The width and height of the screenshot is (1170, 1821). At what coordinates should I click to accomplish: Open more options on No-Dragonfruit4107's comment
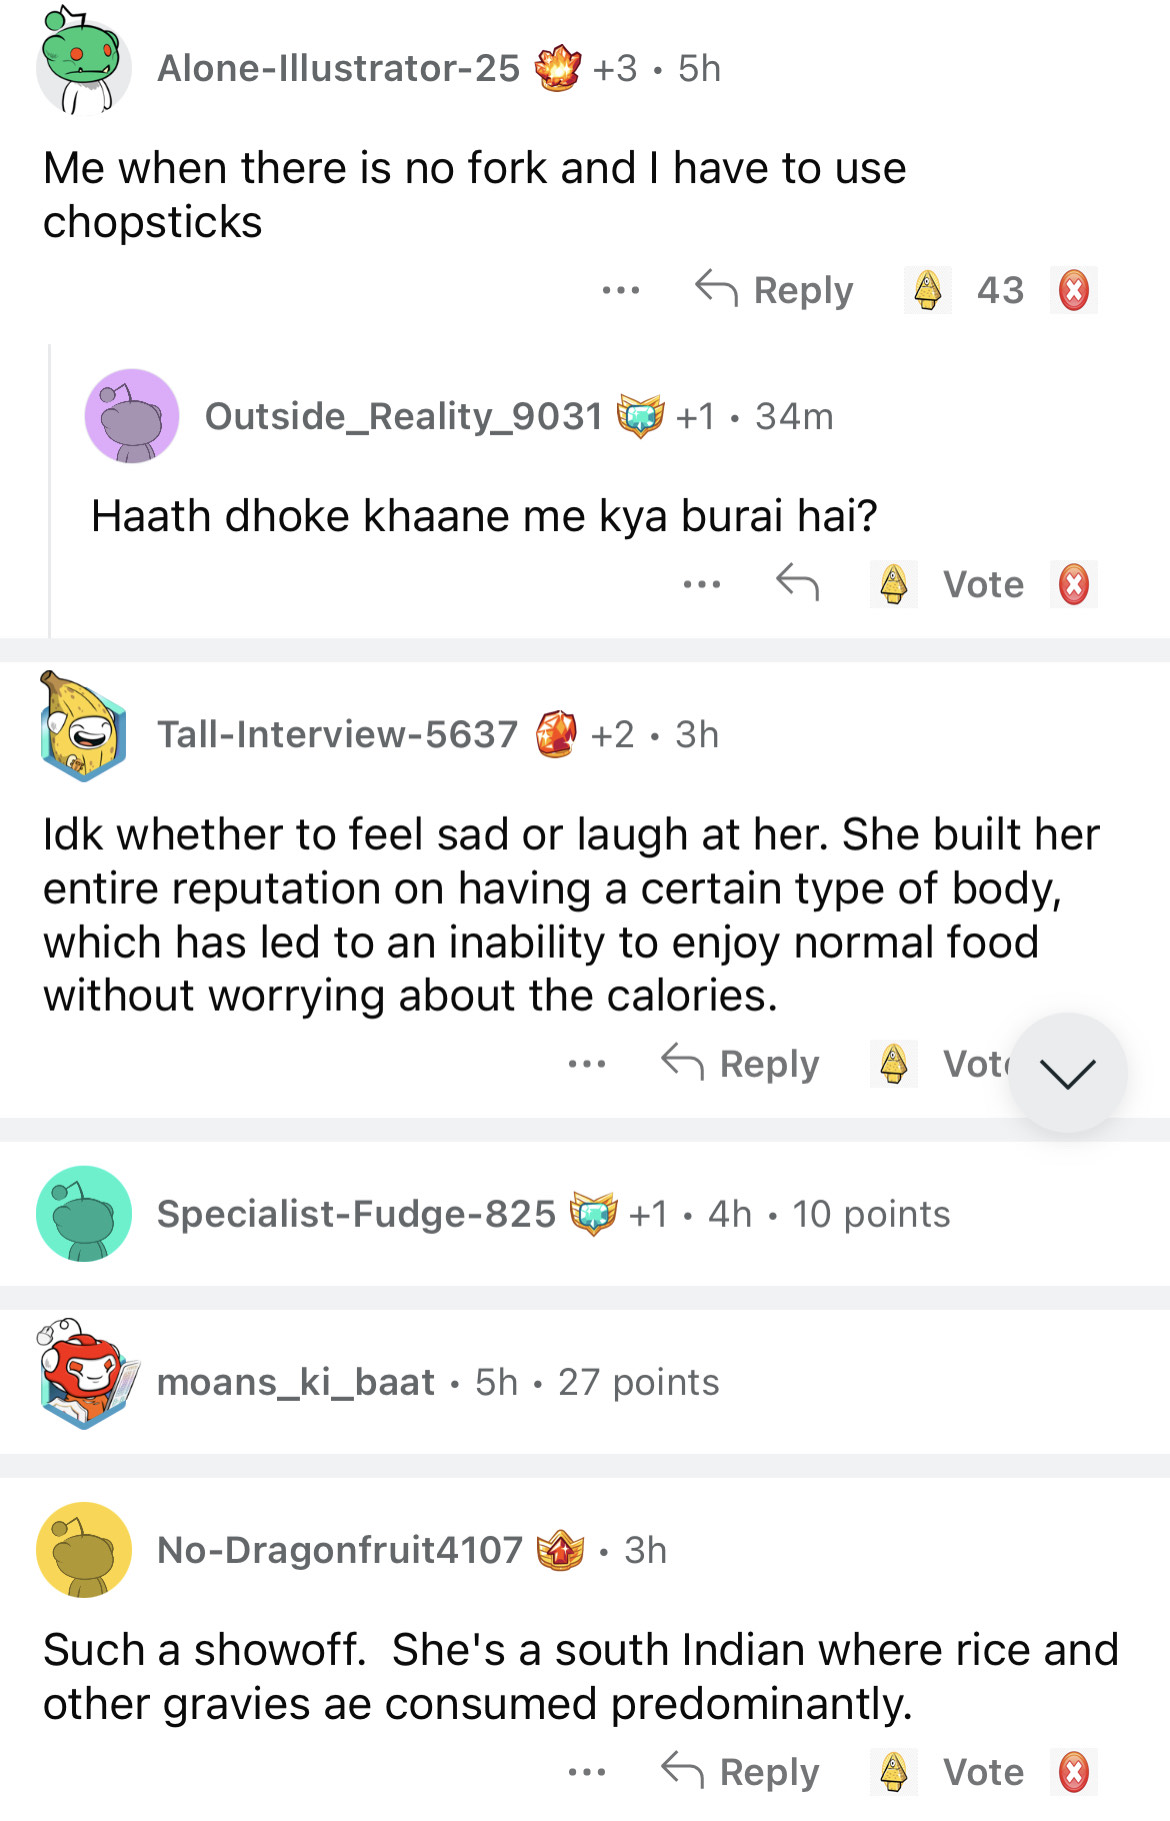click(x=586, y=1773)
